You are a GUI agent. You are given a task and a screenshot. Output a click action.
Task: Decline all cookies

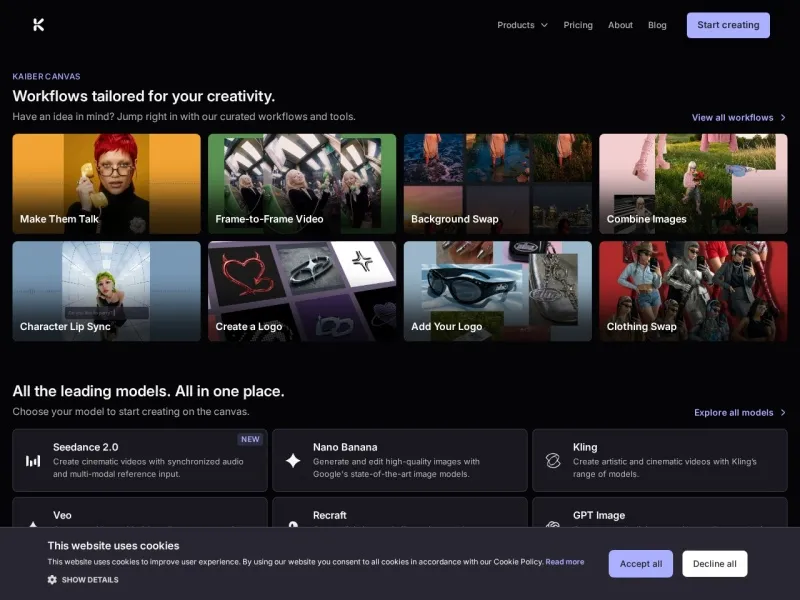tap(715, 564)
